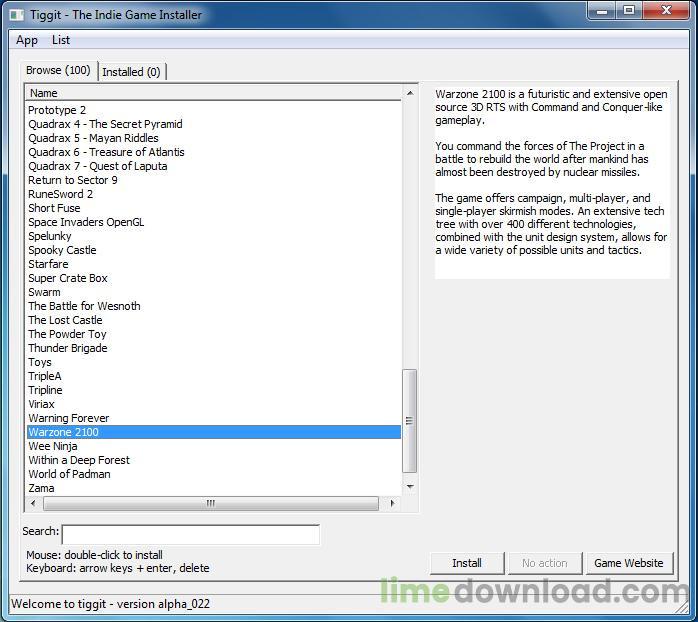Select The Battle for Wesnoth
698x622 pixels.
coord(214,306)
